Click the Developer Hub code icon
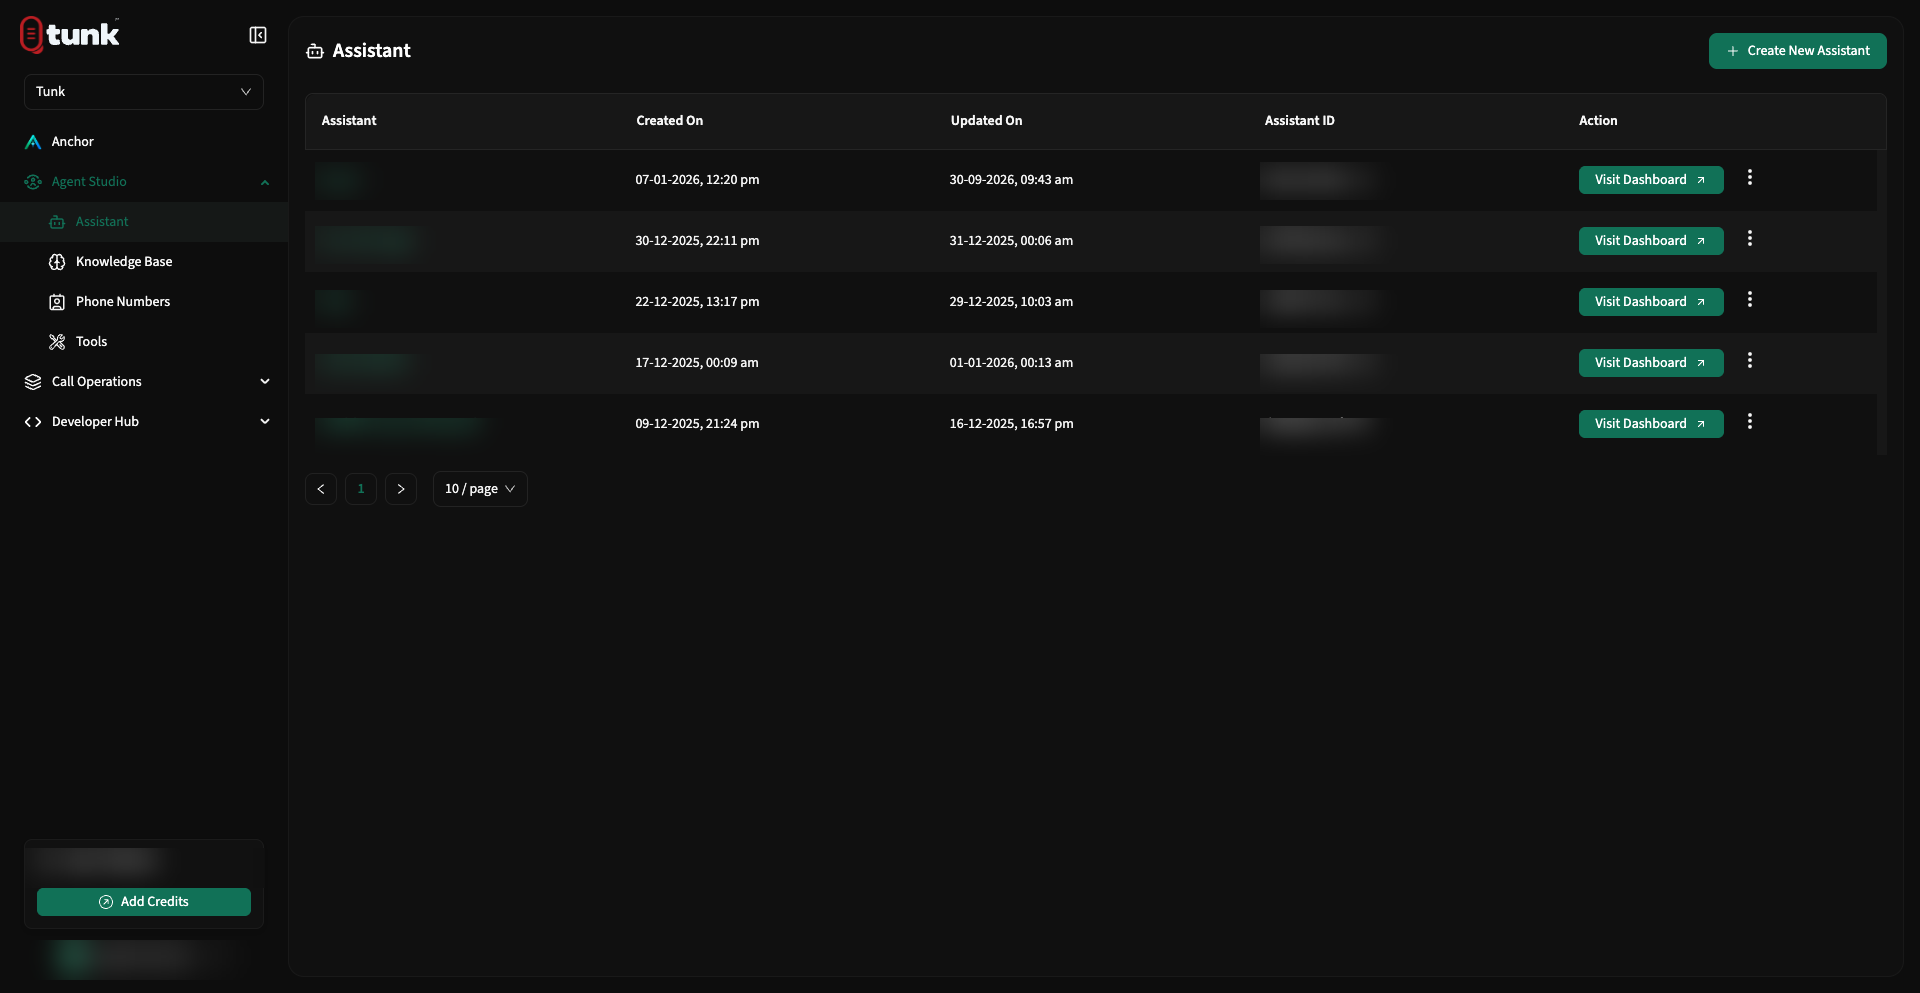1920x993 pixels. [x=33, y=422]
